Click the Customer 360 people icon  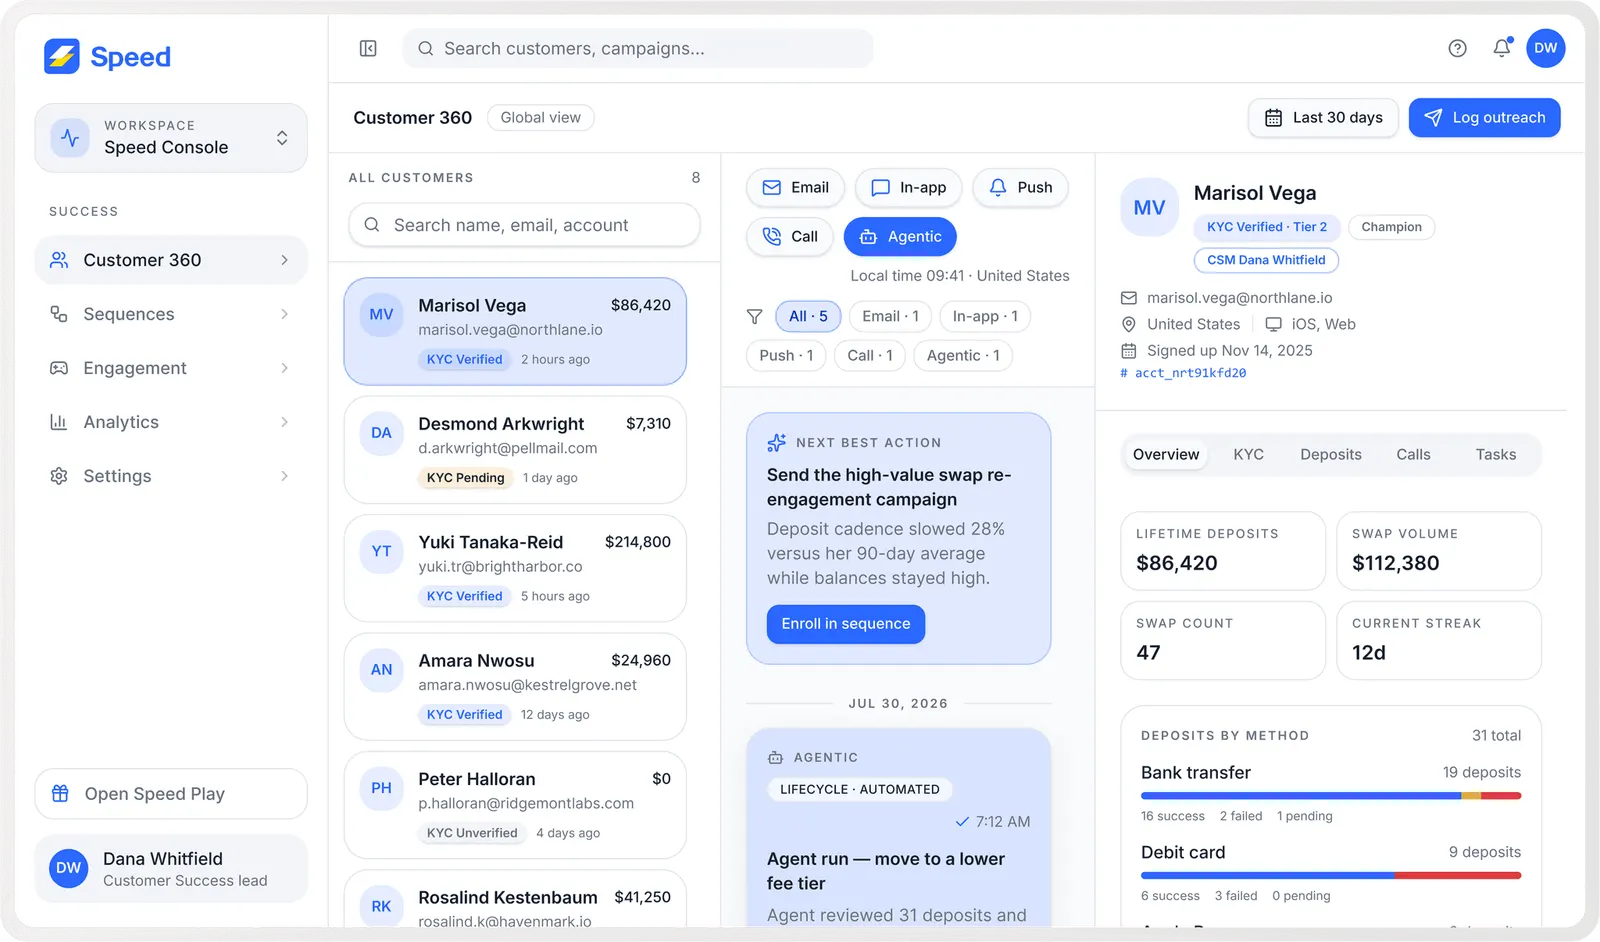pyautogui.click(x=59, y=260)
